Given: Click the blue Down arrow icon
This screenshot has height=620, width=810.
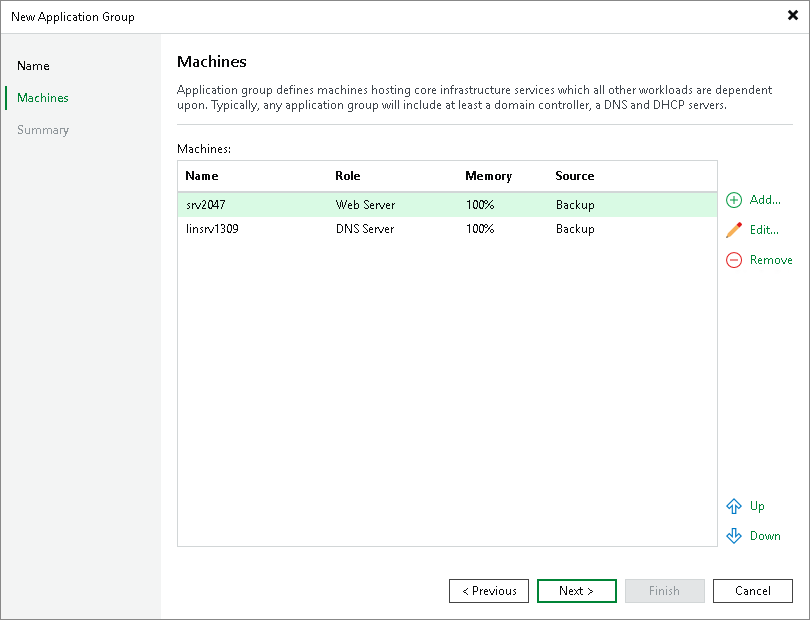Looking at the screenshot, I should pos(734,536).
